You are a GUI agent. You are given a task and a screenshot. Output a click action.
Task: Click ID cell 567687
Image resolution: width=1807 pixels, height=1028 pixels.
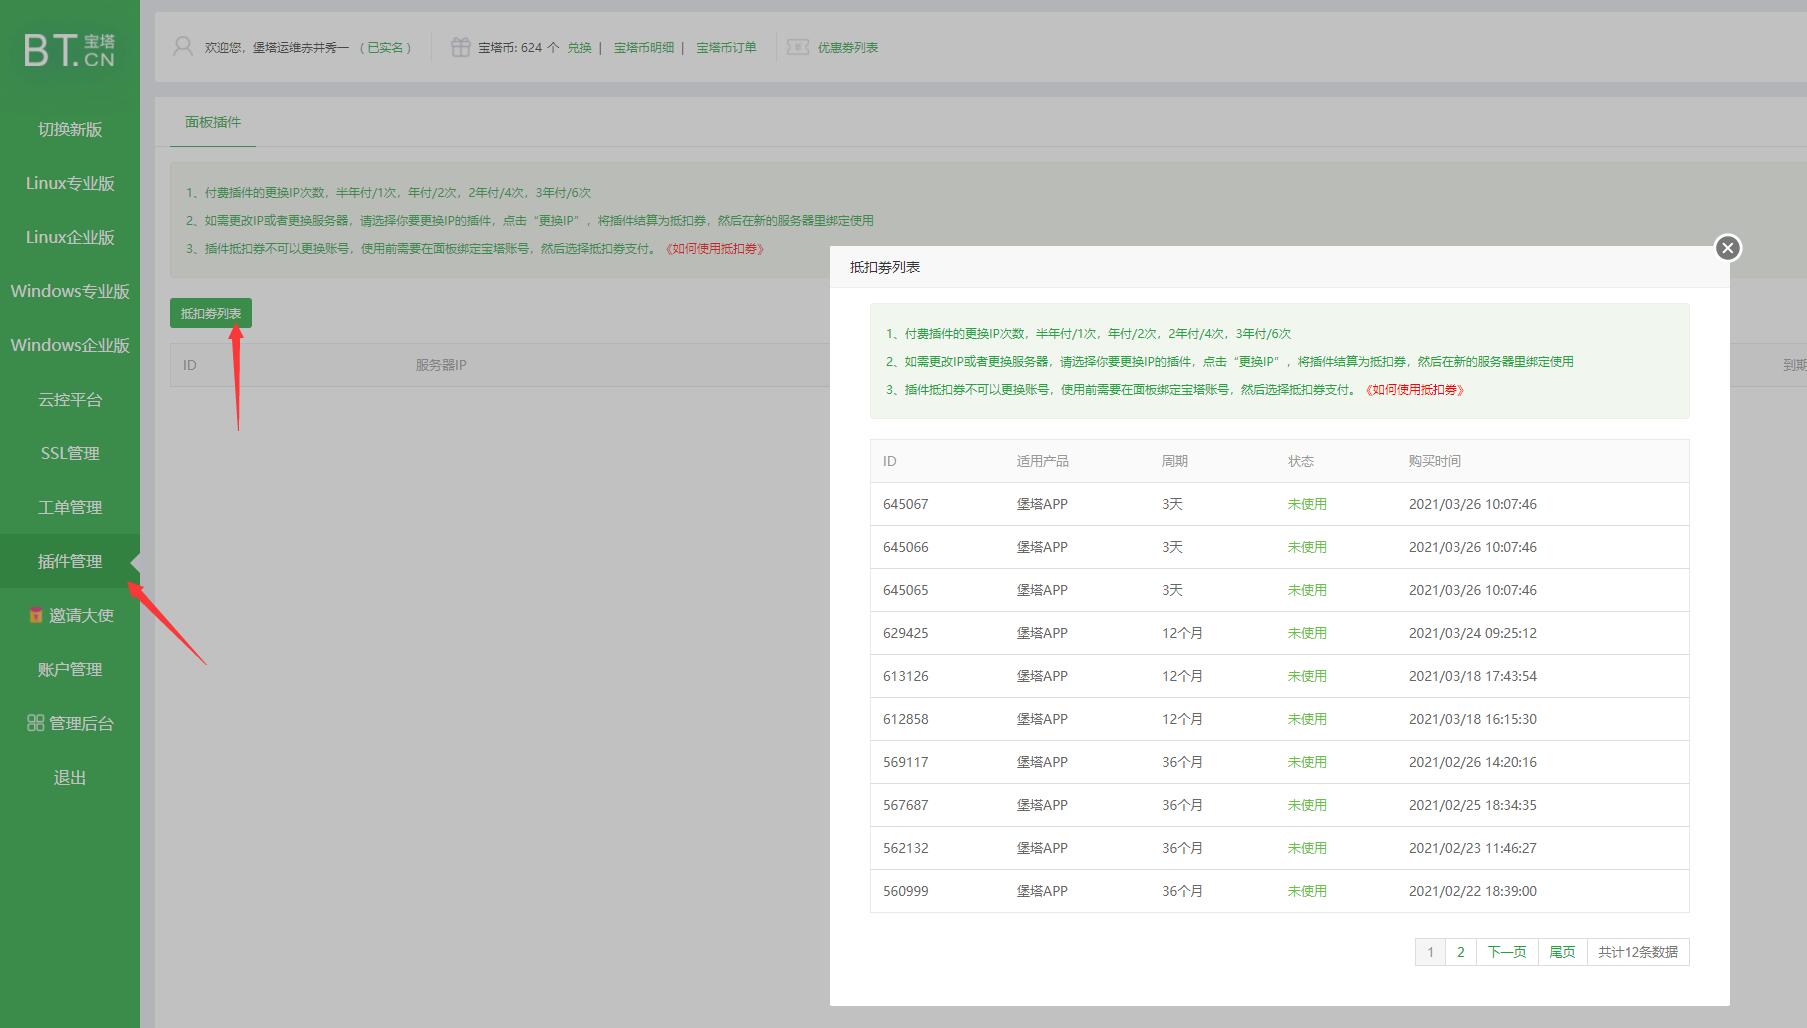[x=906, y=805]
